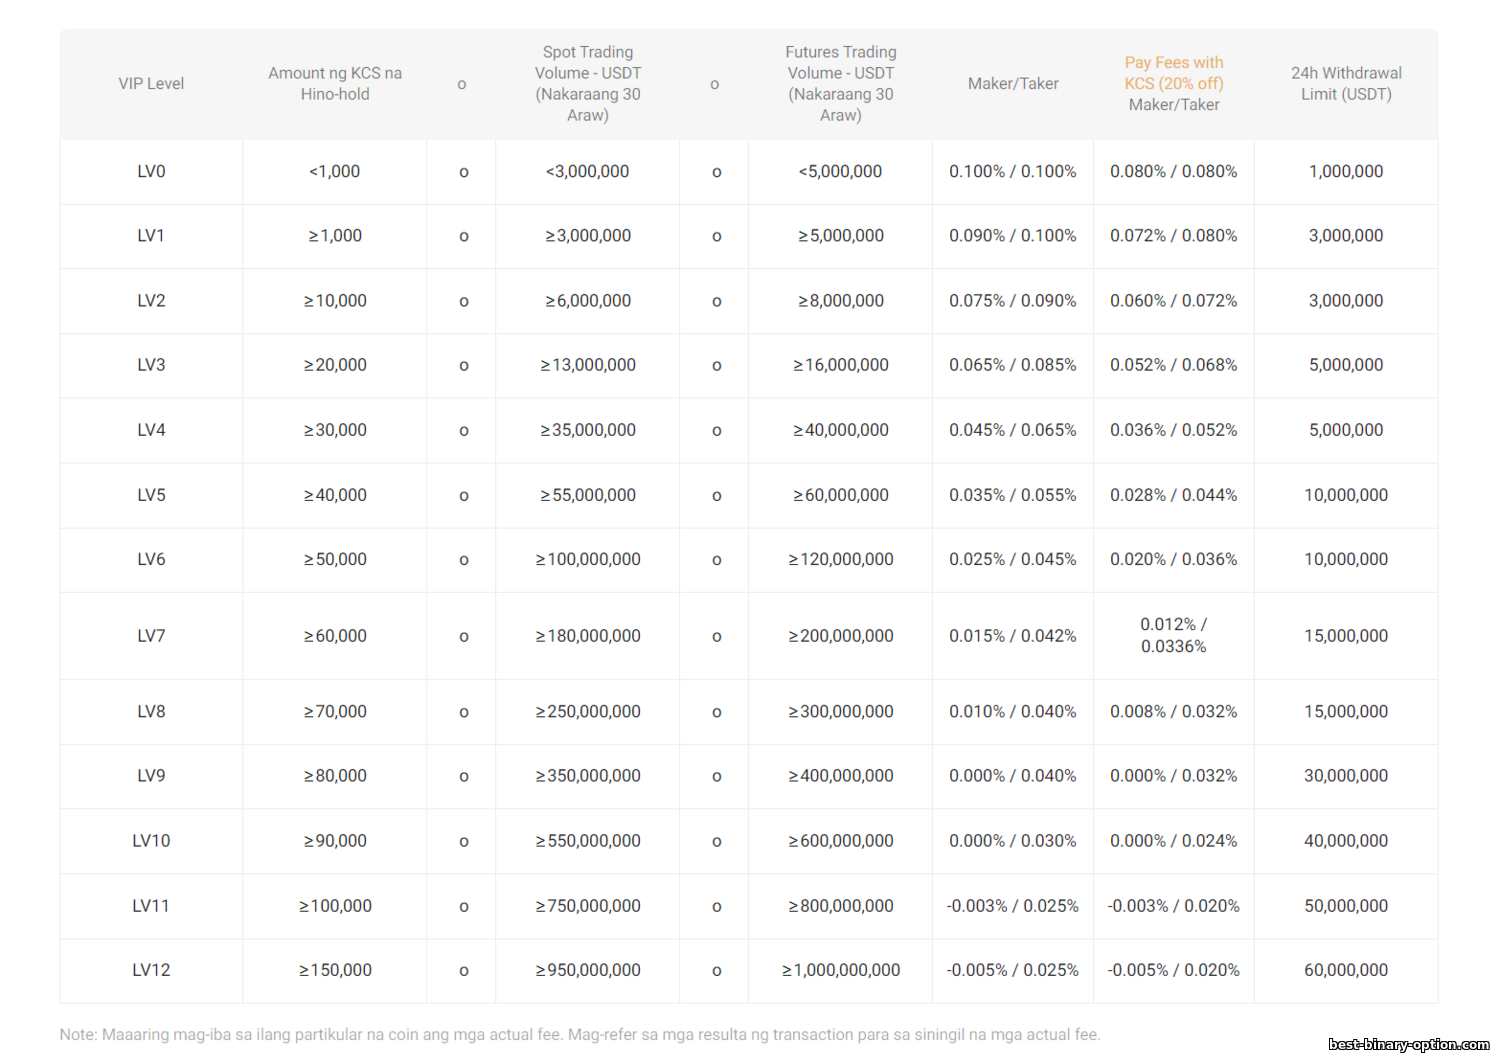Click the LV9 row label
The image size is (1500, 1063).
151,776
